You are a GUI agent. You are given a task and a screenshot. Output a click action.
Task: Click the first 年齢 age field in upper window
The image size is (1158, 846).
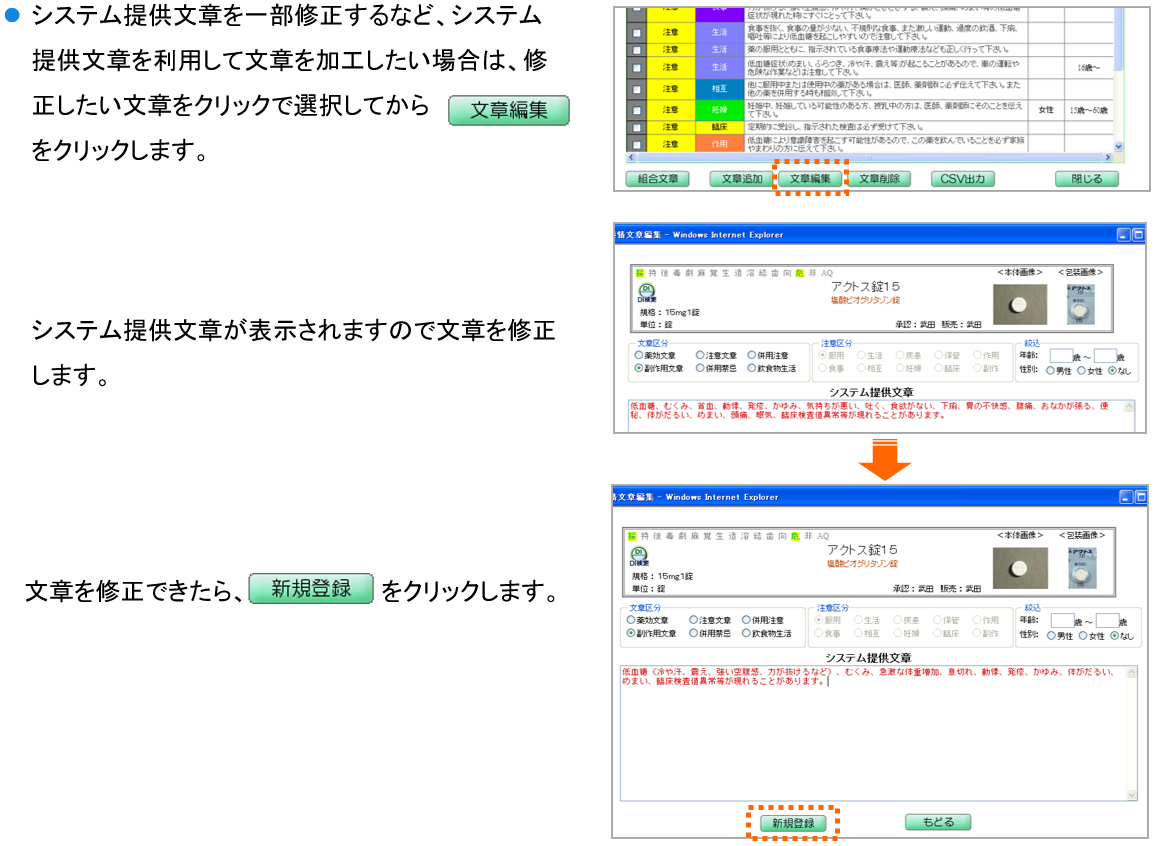[x=1061, y=355]
